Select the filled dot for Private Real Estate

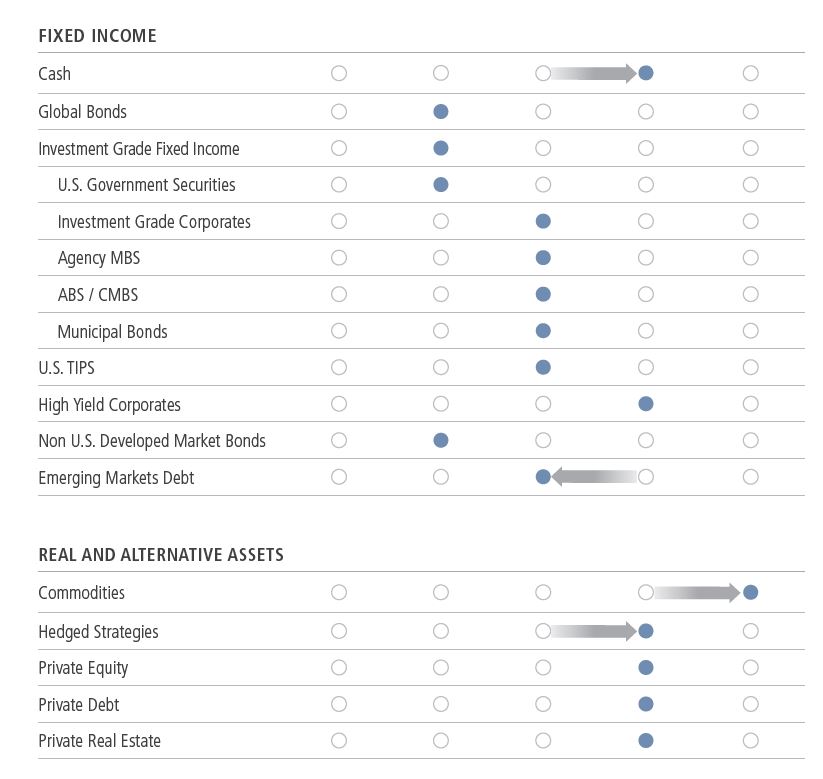pos(646,741)
